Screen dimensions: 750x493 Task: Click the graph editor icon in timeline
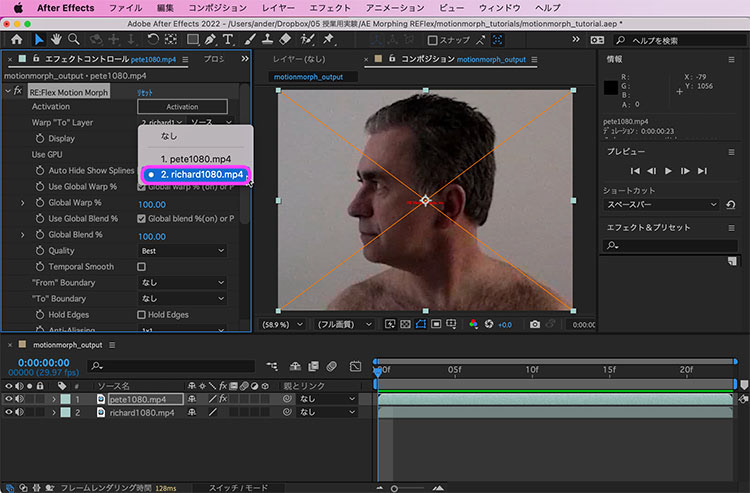click(x=355, y=366)
